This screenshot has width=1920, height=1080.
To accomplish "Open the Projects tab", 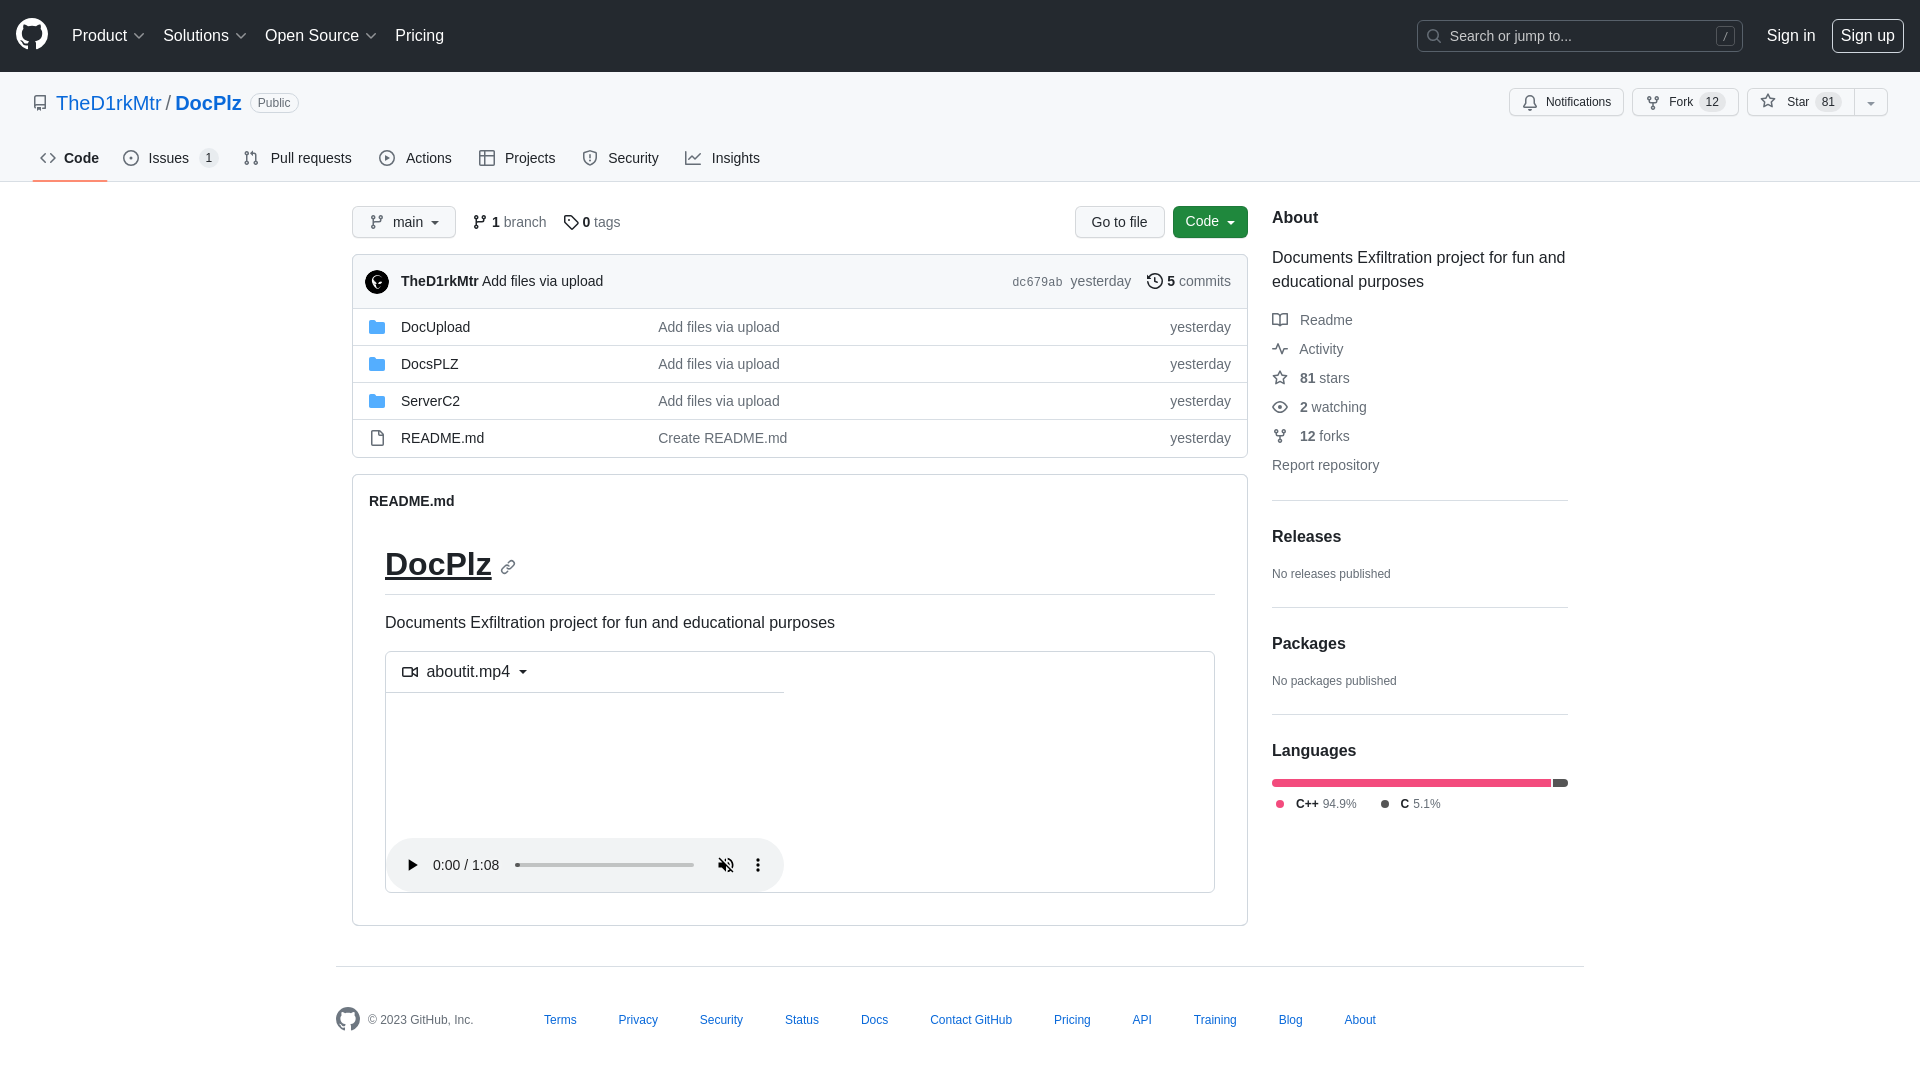I will 517,158.
